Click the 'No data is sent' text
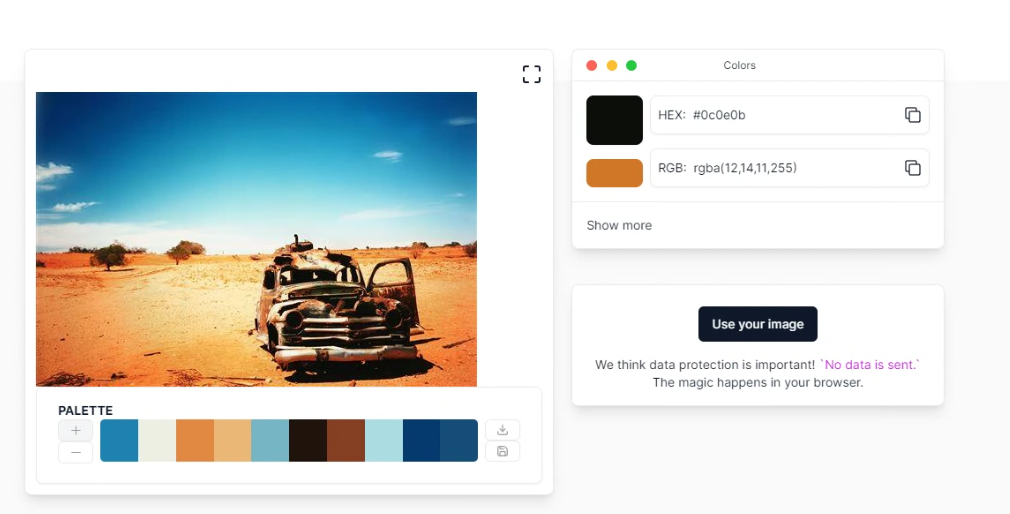 pyautogui.click(x=869, y=365)
